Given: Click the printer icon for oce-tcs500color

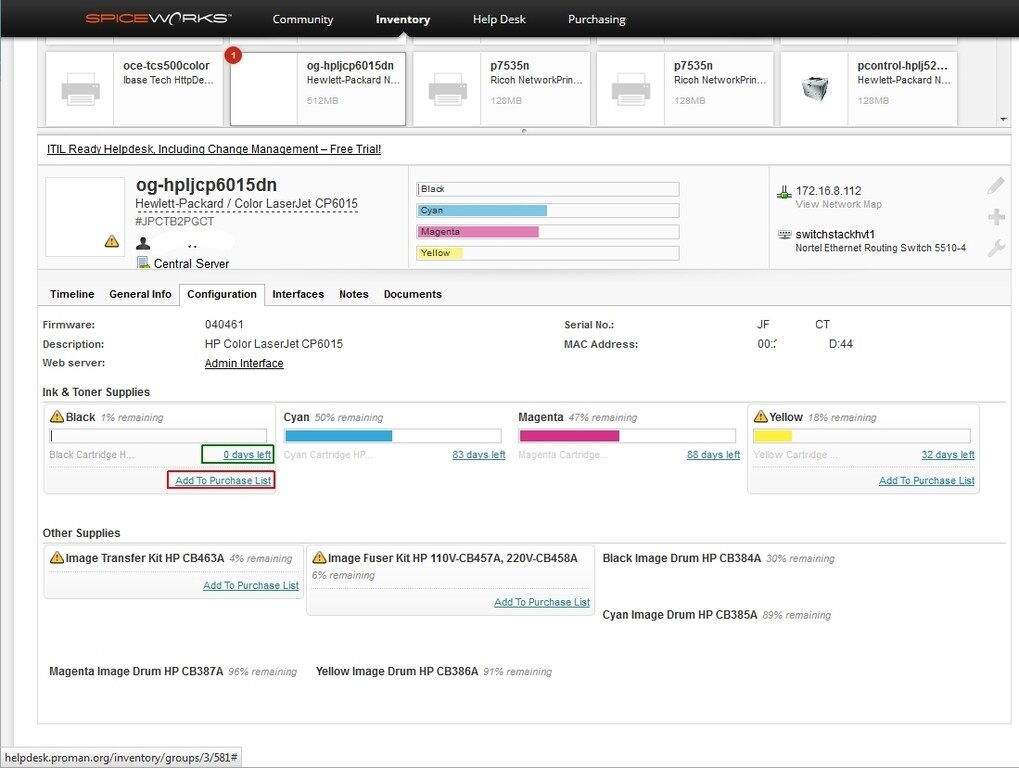Looking at the screenshot, I should tap(80, 88).
